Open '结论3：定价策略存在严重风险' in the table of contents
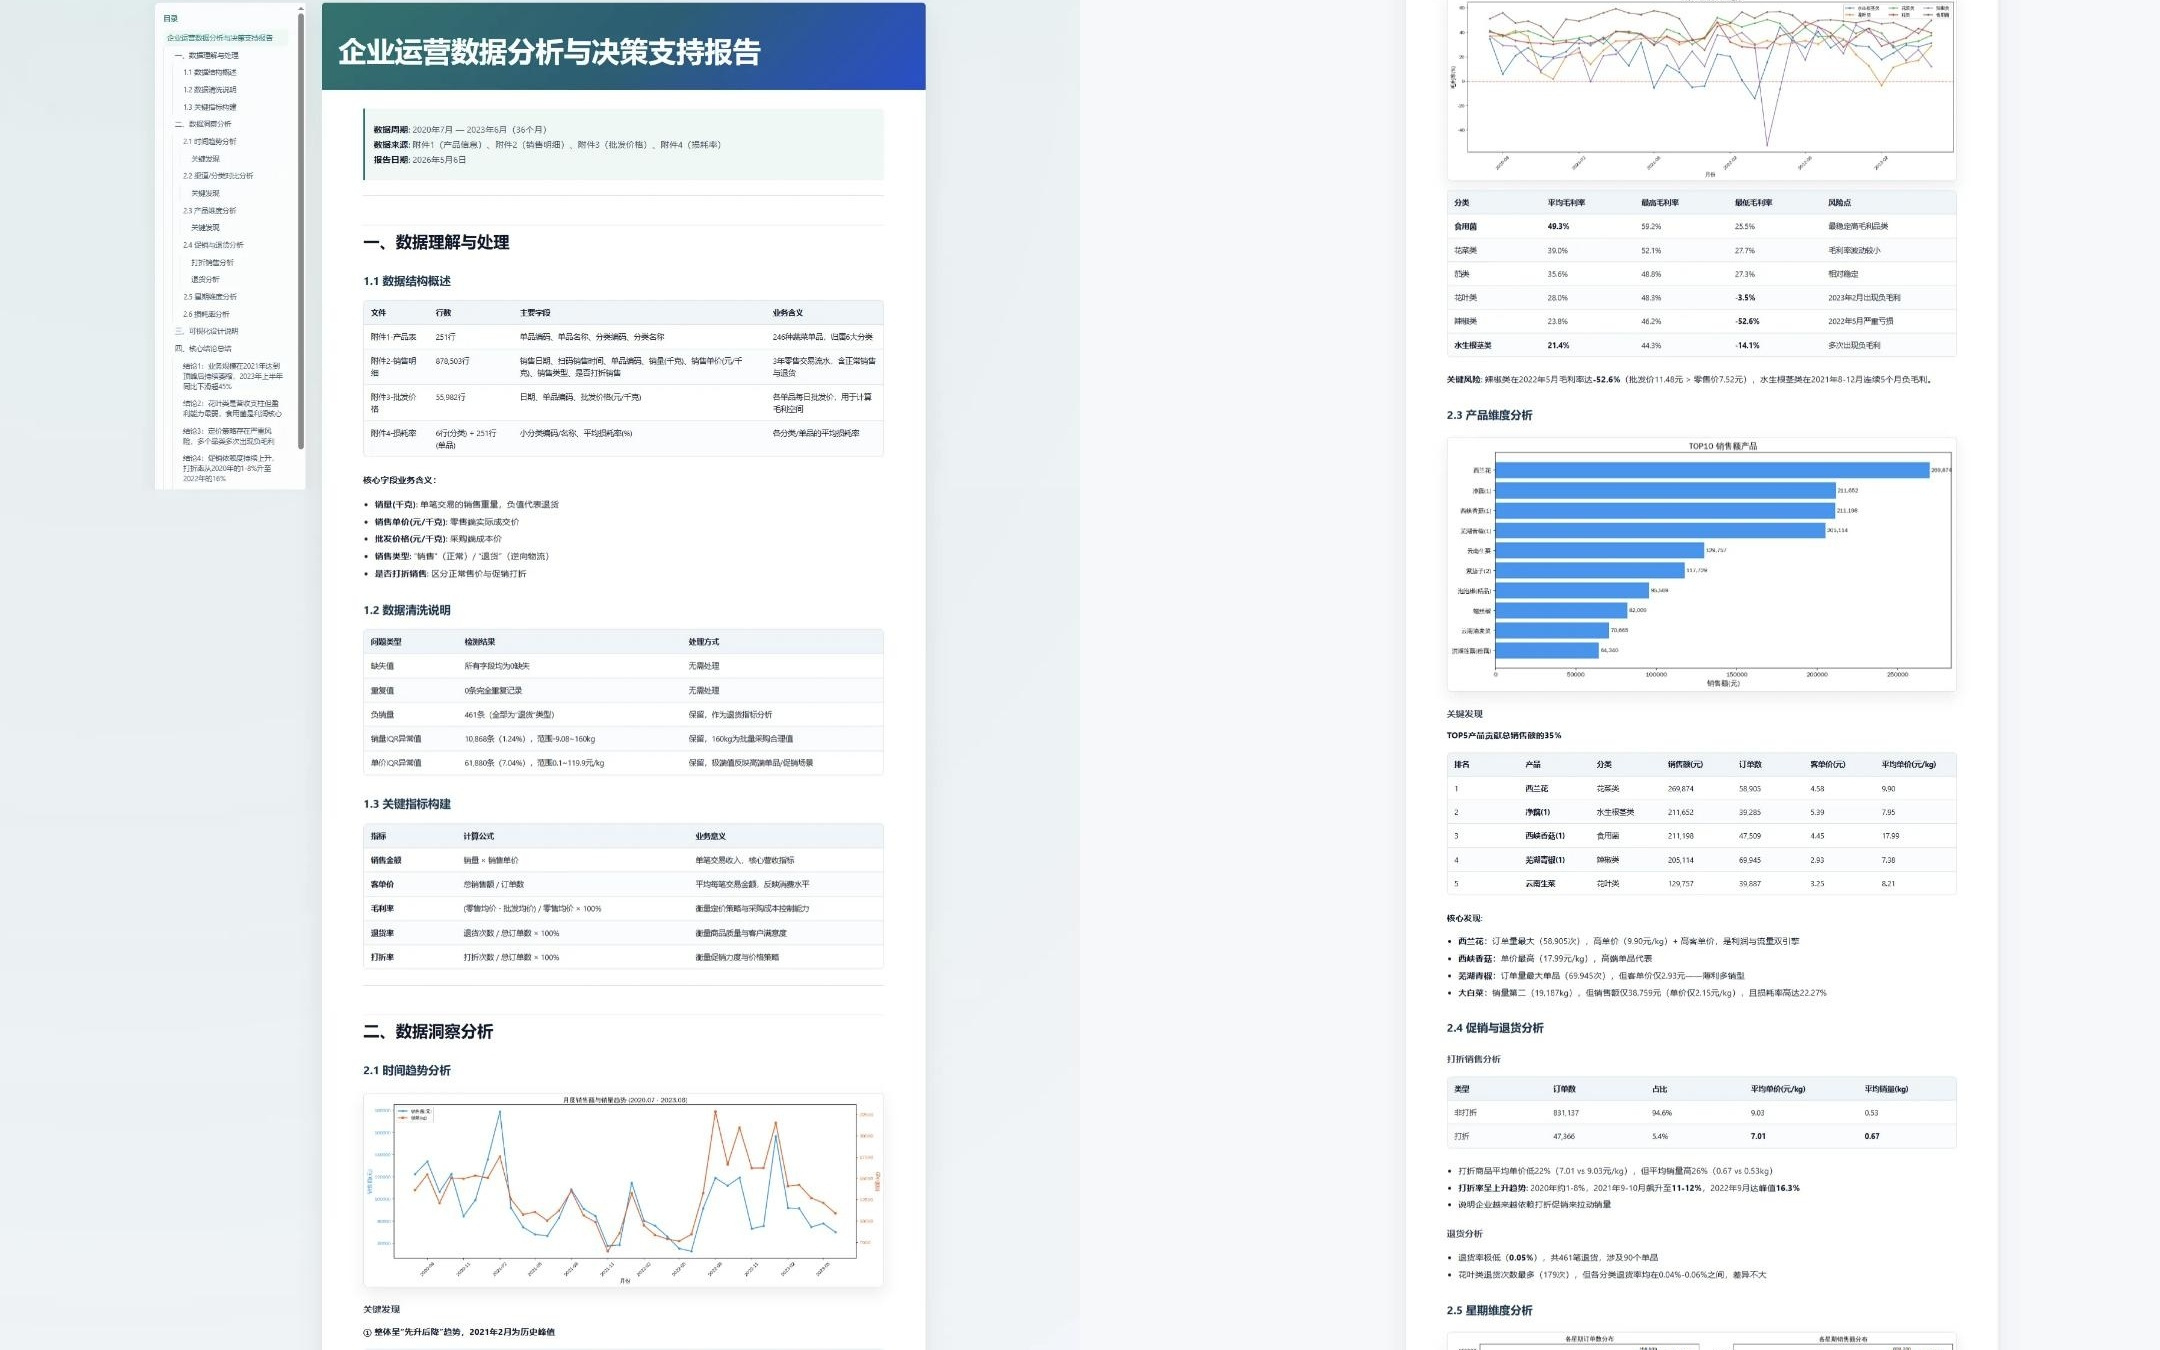The image size is (2160, 1350). [x=229, y=436]
